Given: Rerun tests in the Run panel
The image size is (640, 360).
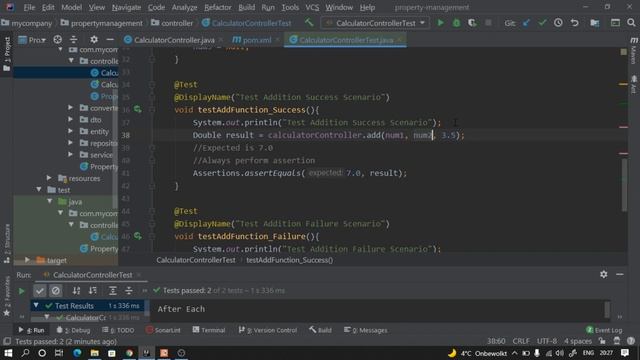Looking at the screenshot, I should 21,291.
